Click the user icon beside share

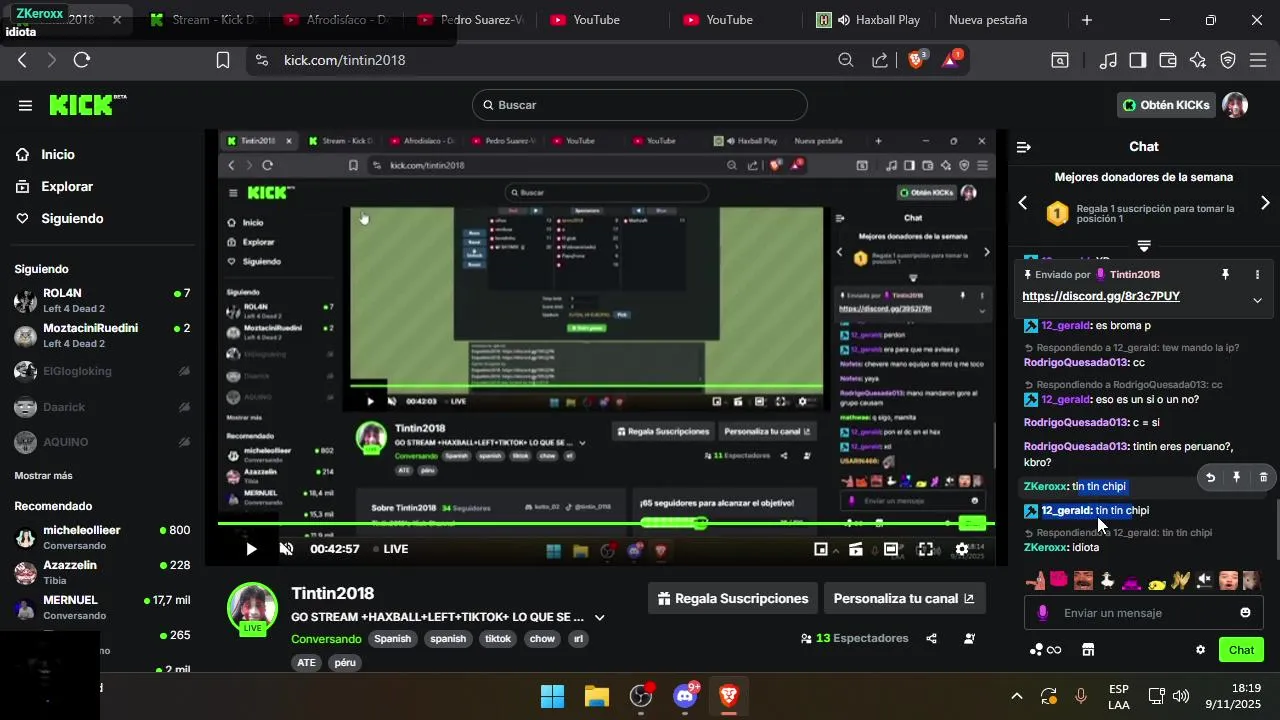coord(969,638)
